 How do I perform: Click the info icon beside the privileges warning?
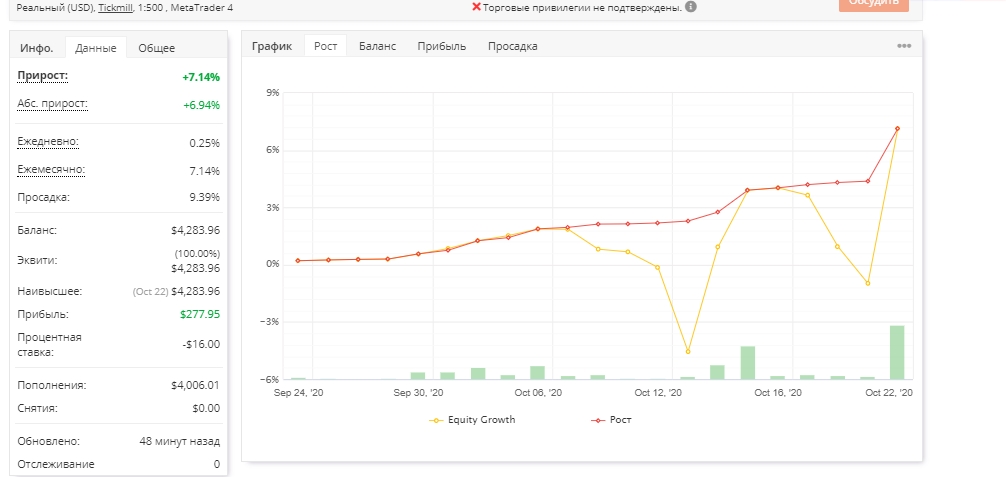(690, 7)
